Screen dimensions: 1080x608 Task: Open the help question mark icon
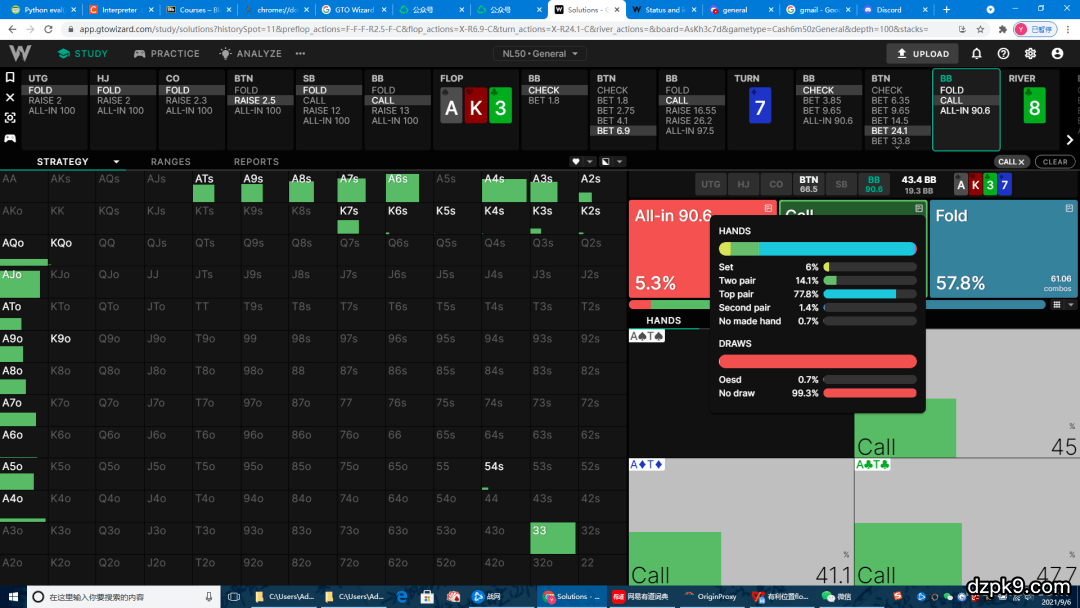point(1004,54)
